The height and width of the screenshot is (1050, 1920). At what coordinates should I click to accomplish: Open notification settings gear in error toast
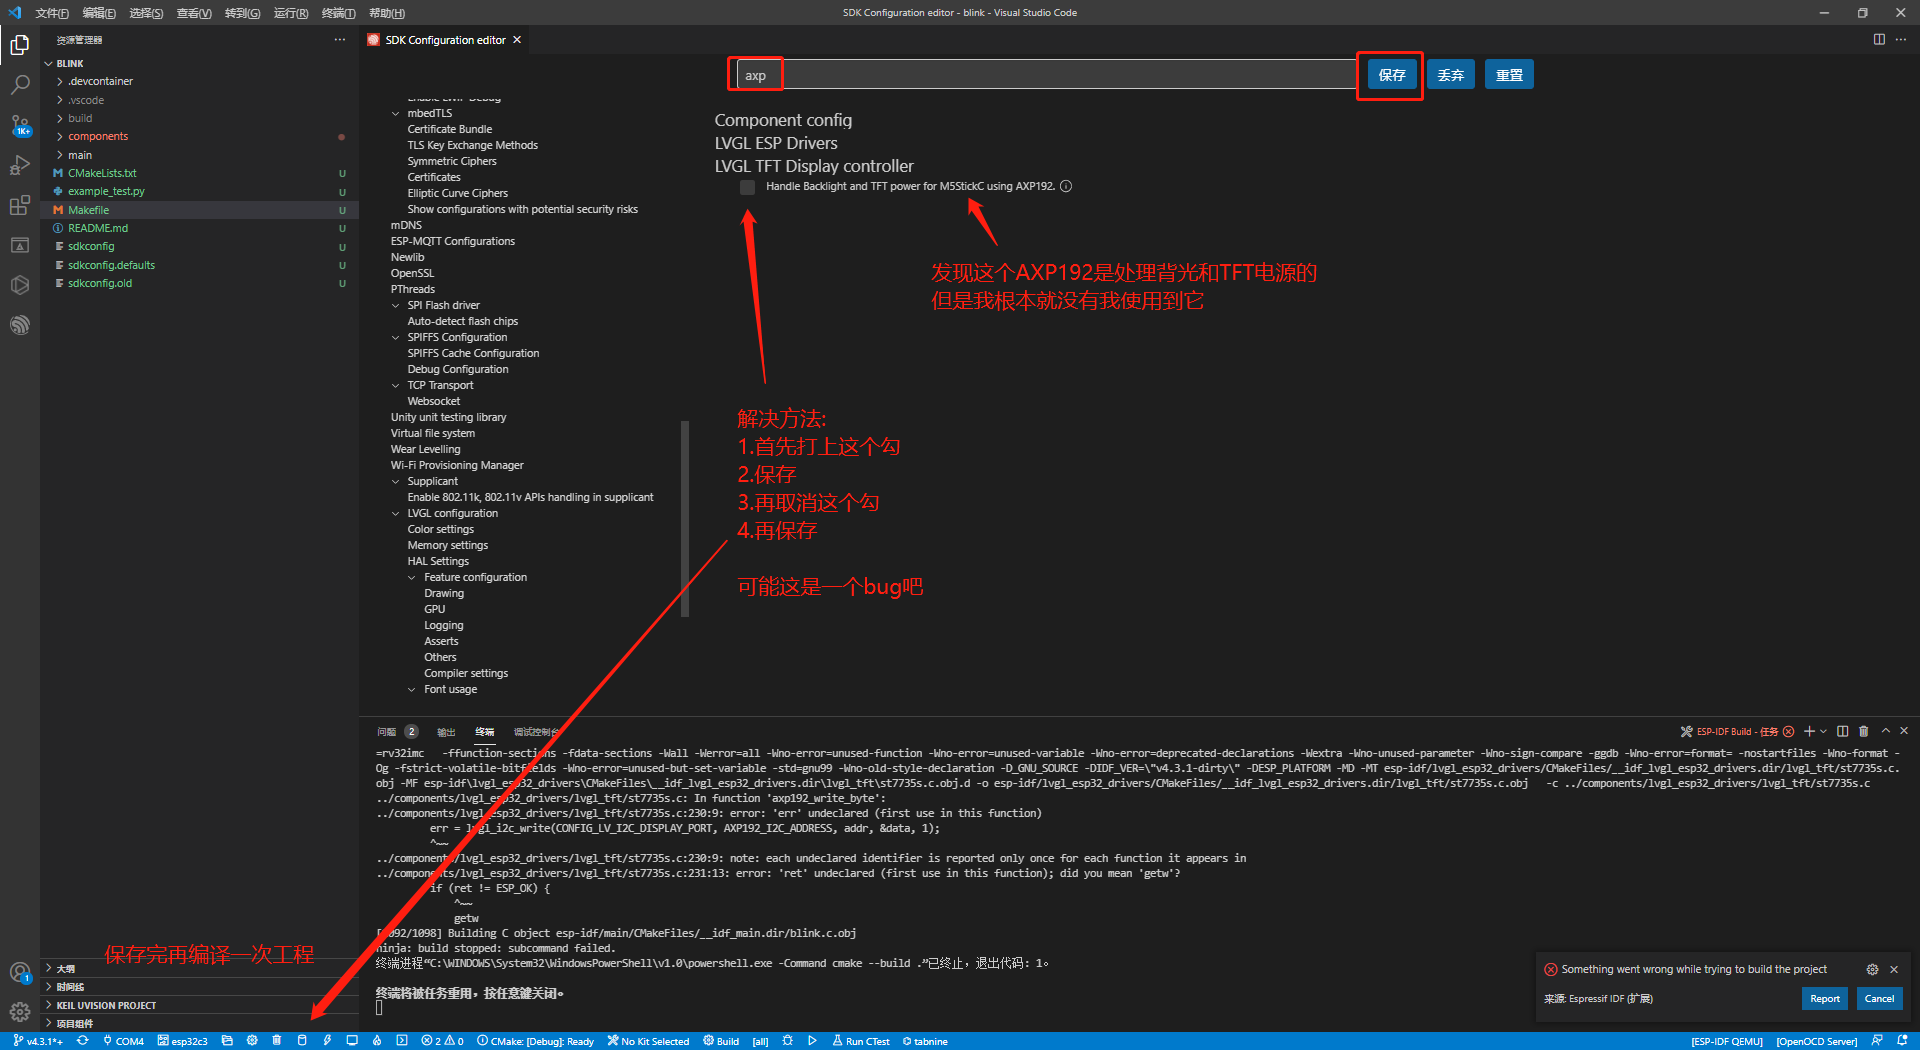click(x=1872, y=969)
